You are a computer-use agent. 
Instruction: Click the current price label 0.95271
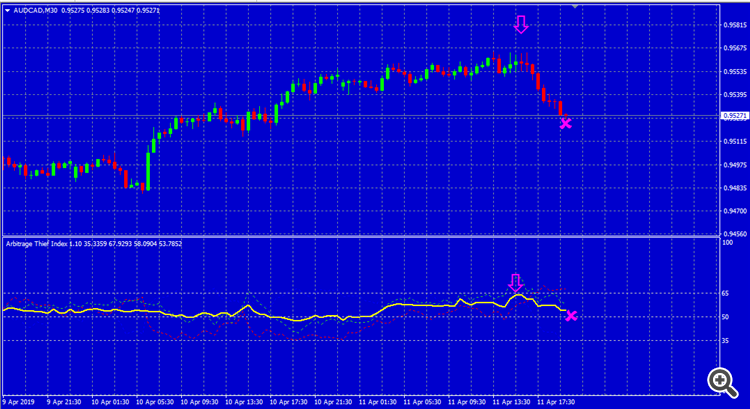[x=736, y=116]
